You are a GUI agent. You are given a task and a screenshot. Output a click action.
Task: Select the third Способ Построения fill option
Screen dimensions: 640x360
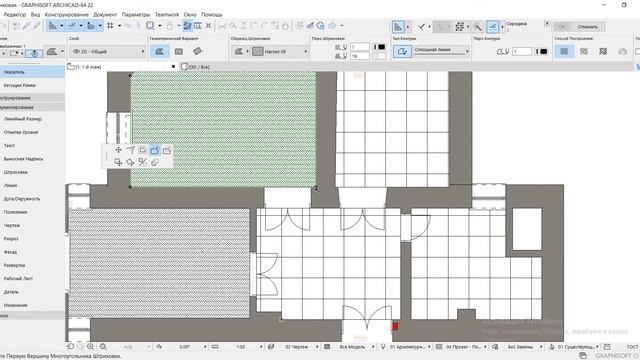pyautogui.click(x=603, y=51)
